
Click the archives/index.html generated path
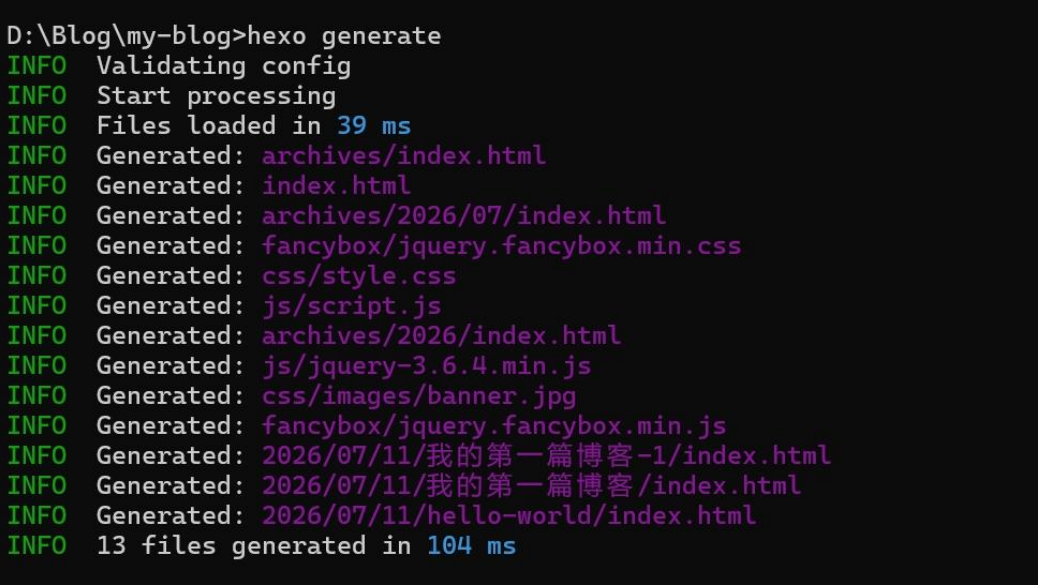pyautogui.click(x=404, y=156)
